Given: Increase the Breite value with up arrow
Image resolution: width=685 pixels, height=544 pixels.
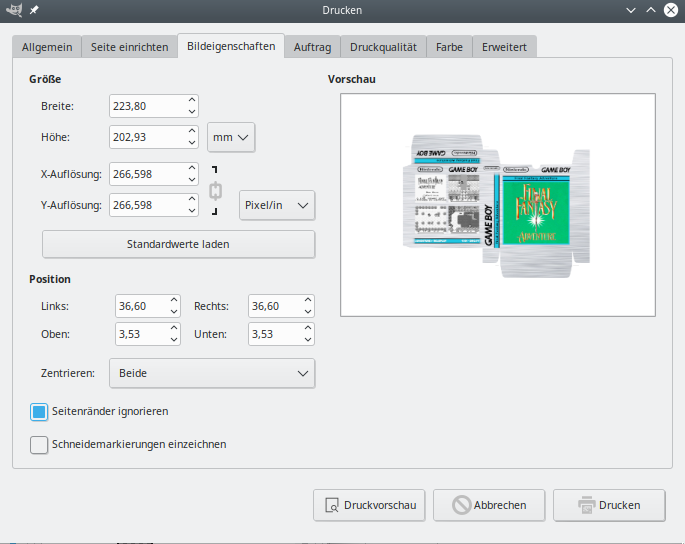Looking at the screenshot, I should (x=192, y=100).
